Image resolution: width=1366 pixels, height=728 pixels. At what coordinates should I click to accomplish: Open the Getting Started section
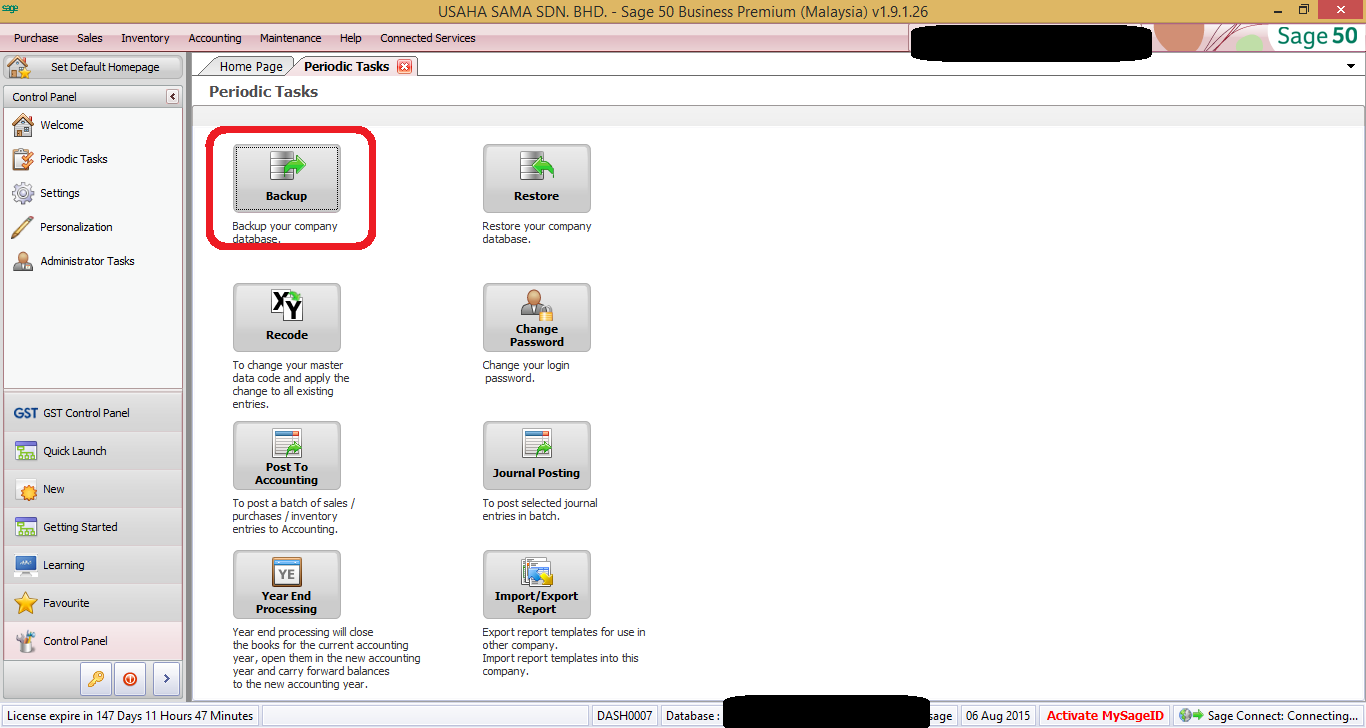pyautogui.click(x=93, y=527)
